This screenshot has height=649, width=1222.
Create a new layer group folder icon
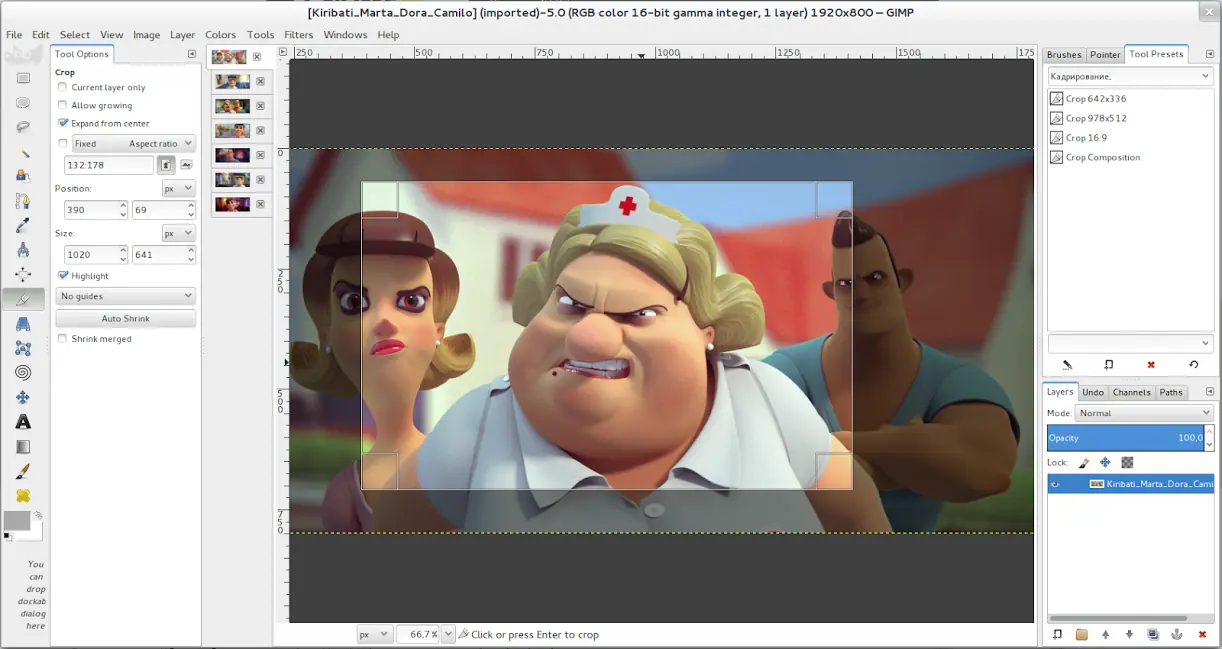tap(1082, 634)
